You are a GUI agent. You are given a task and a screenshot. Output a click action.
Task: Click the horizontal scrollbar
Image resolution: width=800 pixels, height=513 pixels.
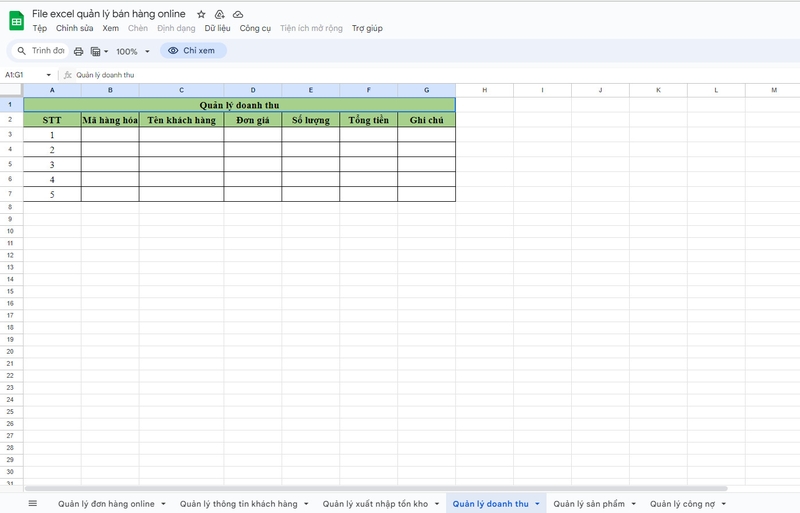pyautogui.click(x=376, y=488)
